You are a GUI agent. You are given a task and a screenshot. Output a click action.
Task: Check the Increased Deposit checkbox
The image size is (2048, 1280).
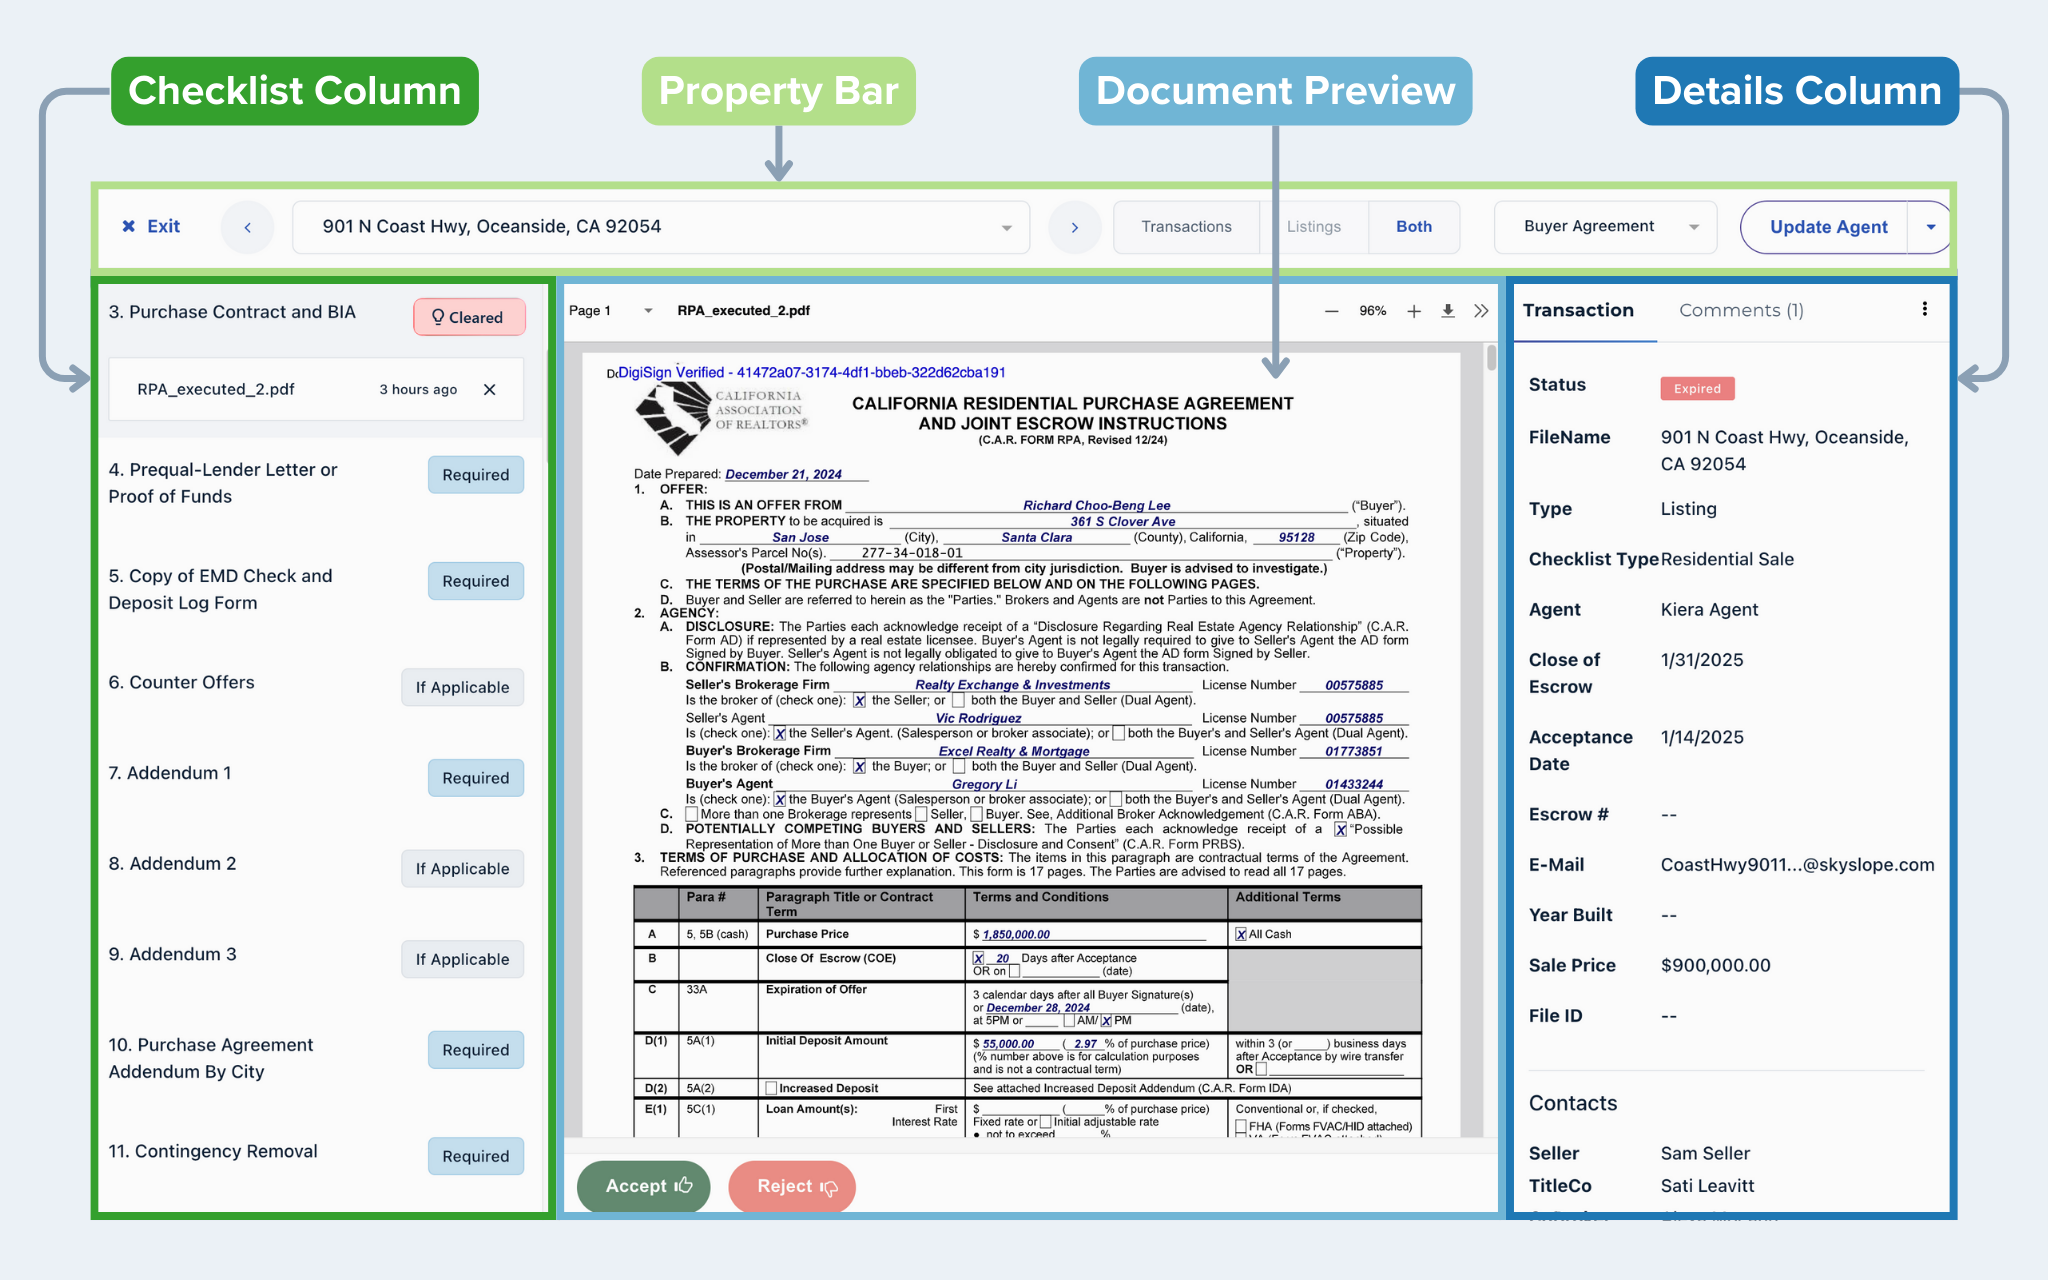[x=771, y=1088]
